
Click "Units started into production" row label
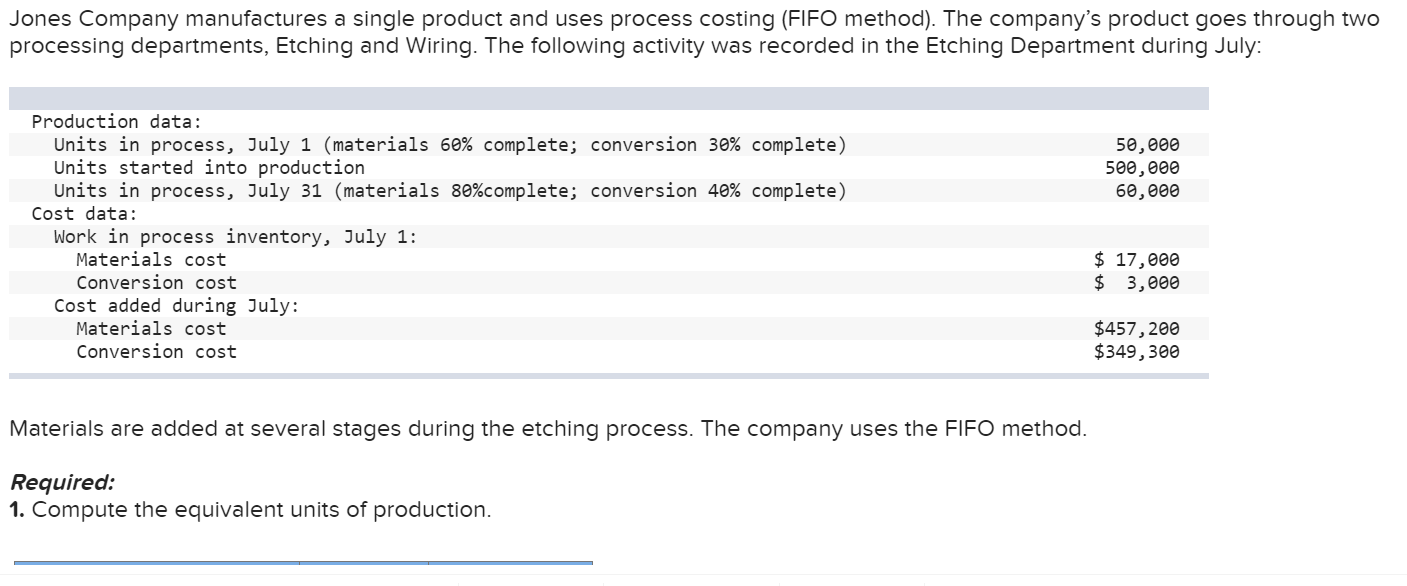(209, 167)
